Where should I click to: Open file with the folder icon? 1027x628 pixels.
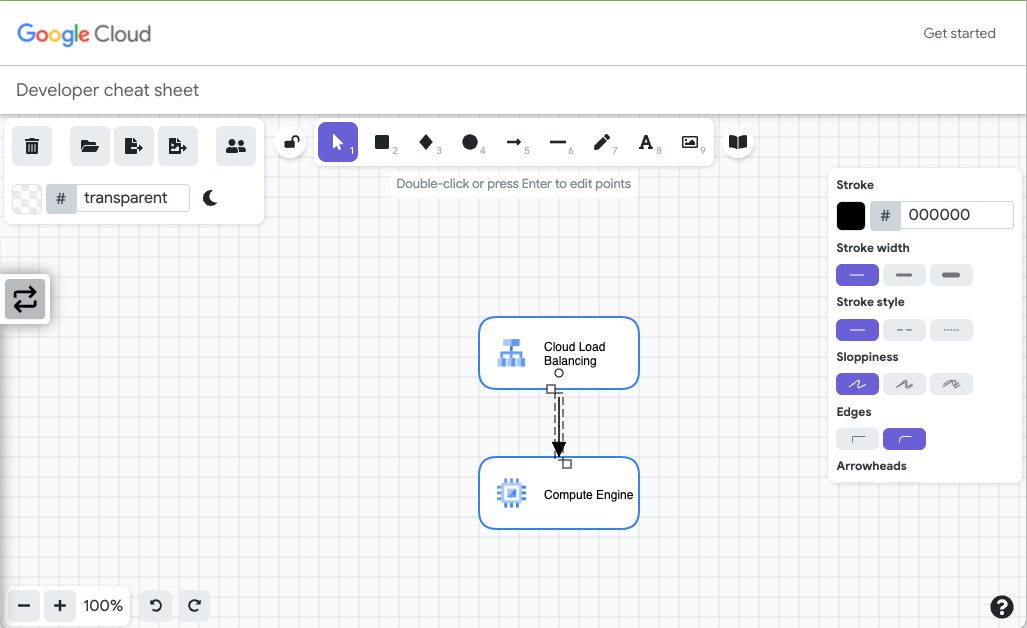coord(90,146)
